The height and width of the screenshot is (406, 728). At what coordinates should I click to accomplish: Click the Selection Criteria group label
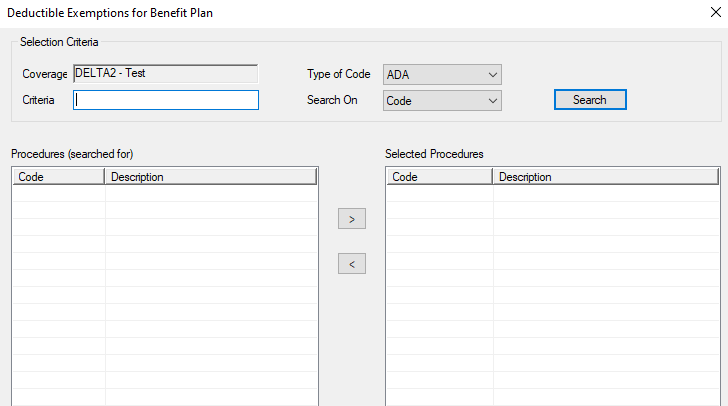pos(59,41)
